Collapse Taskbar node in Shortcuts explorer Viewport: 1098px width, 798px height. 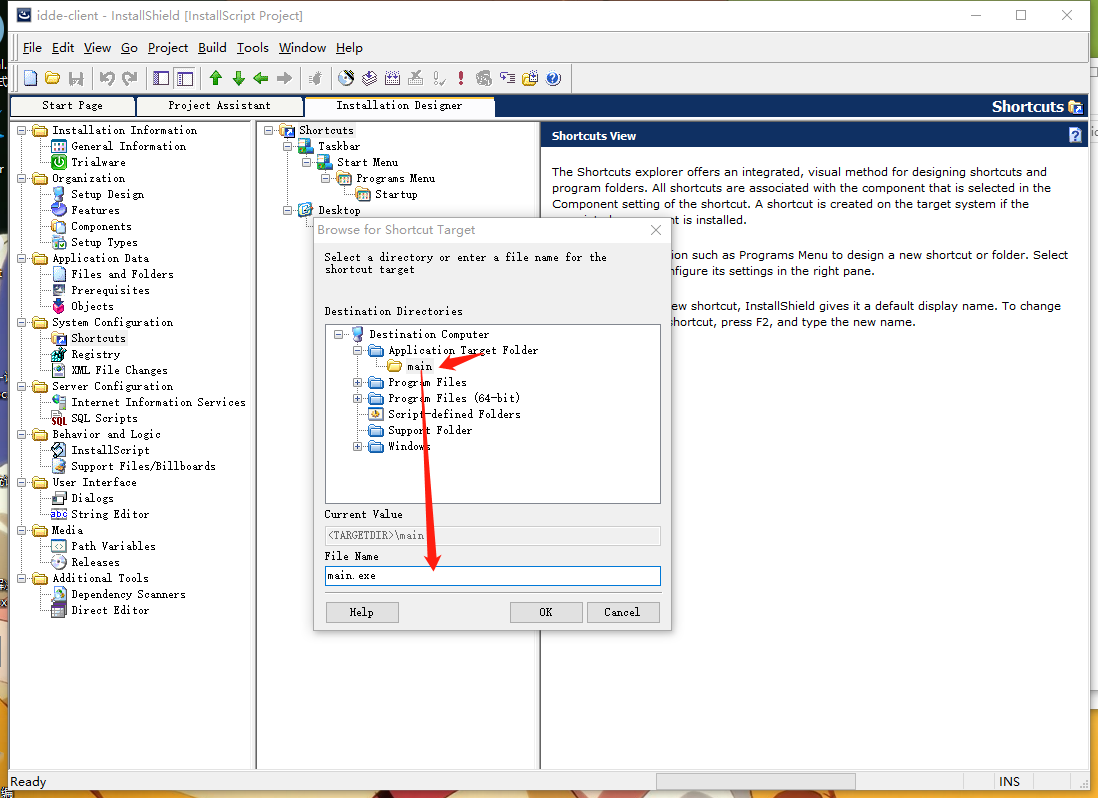coord(287,146)
